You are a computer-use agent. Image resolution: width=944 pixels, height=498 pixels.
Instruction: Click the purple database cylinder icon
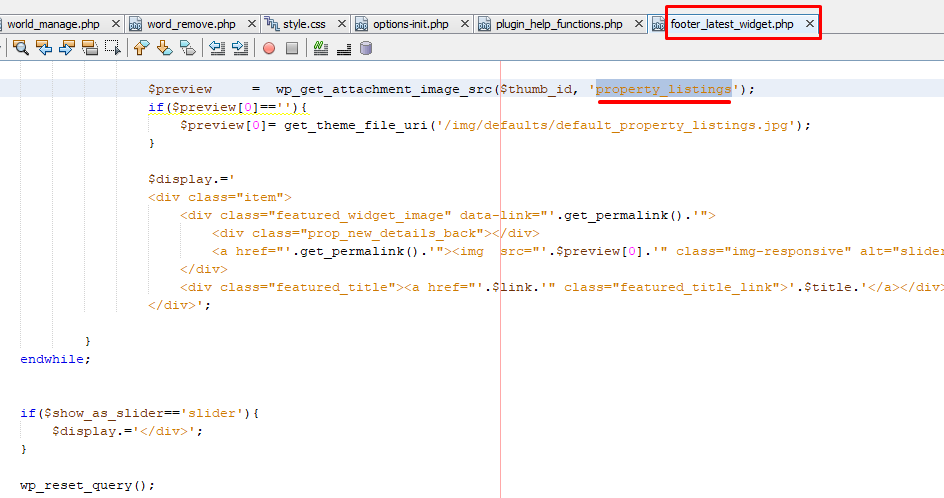click(x=366, y=48)
